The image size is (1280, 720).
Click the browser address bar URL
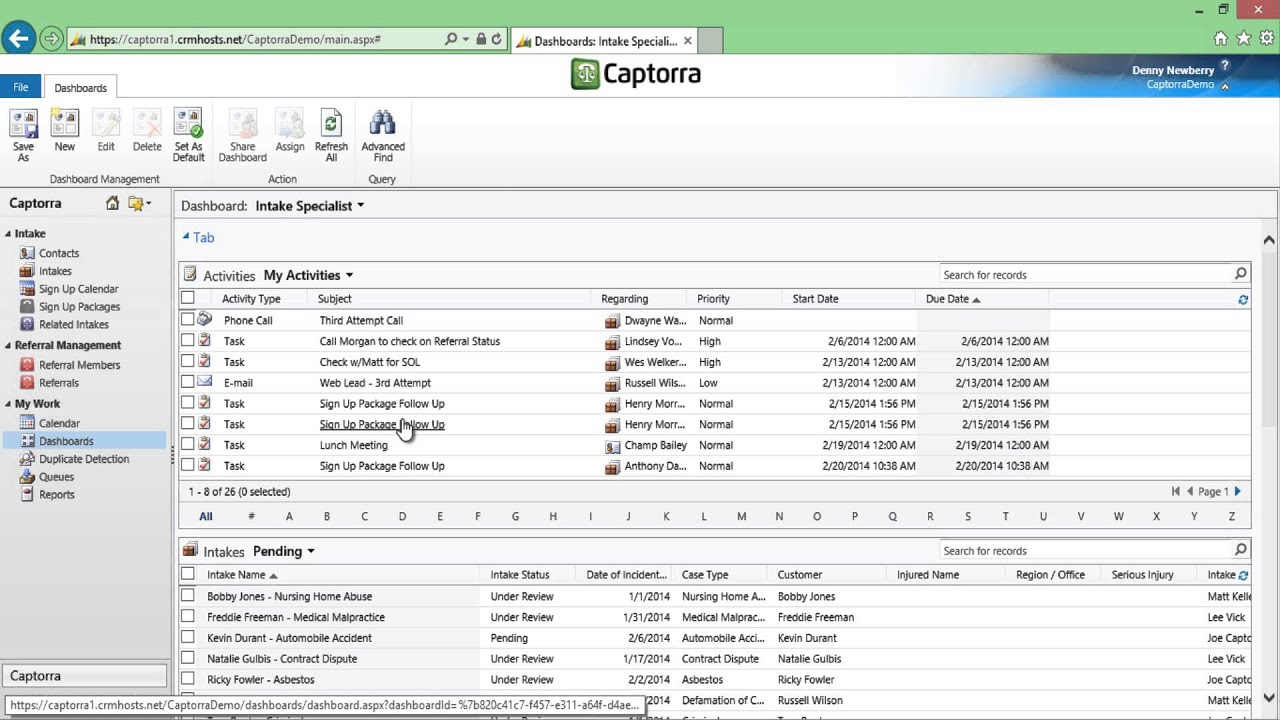click(x=235, y=40)
